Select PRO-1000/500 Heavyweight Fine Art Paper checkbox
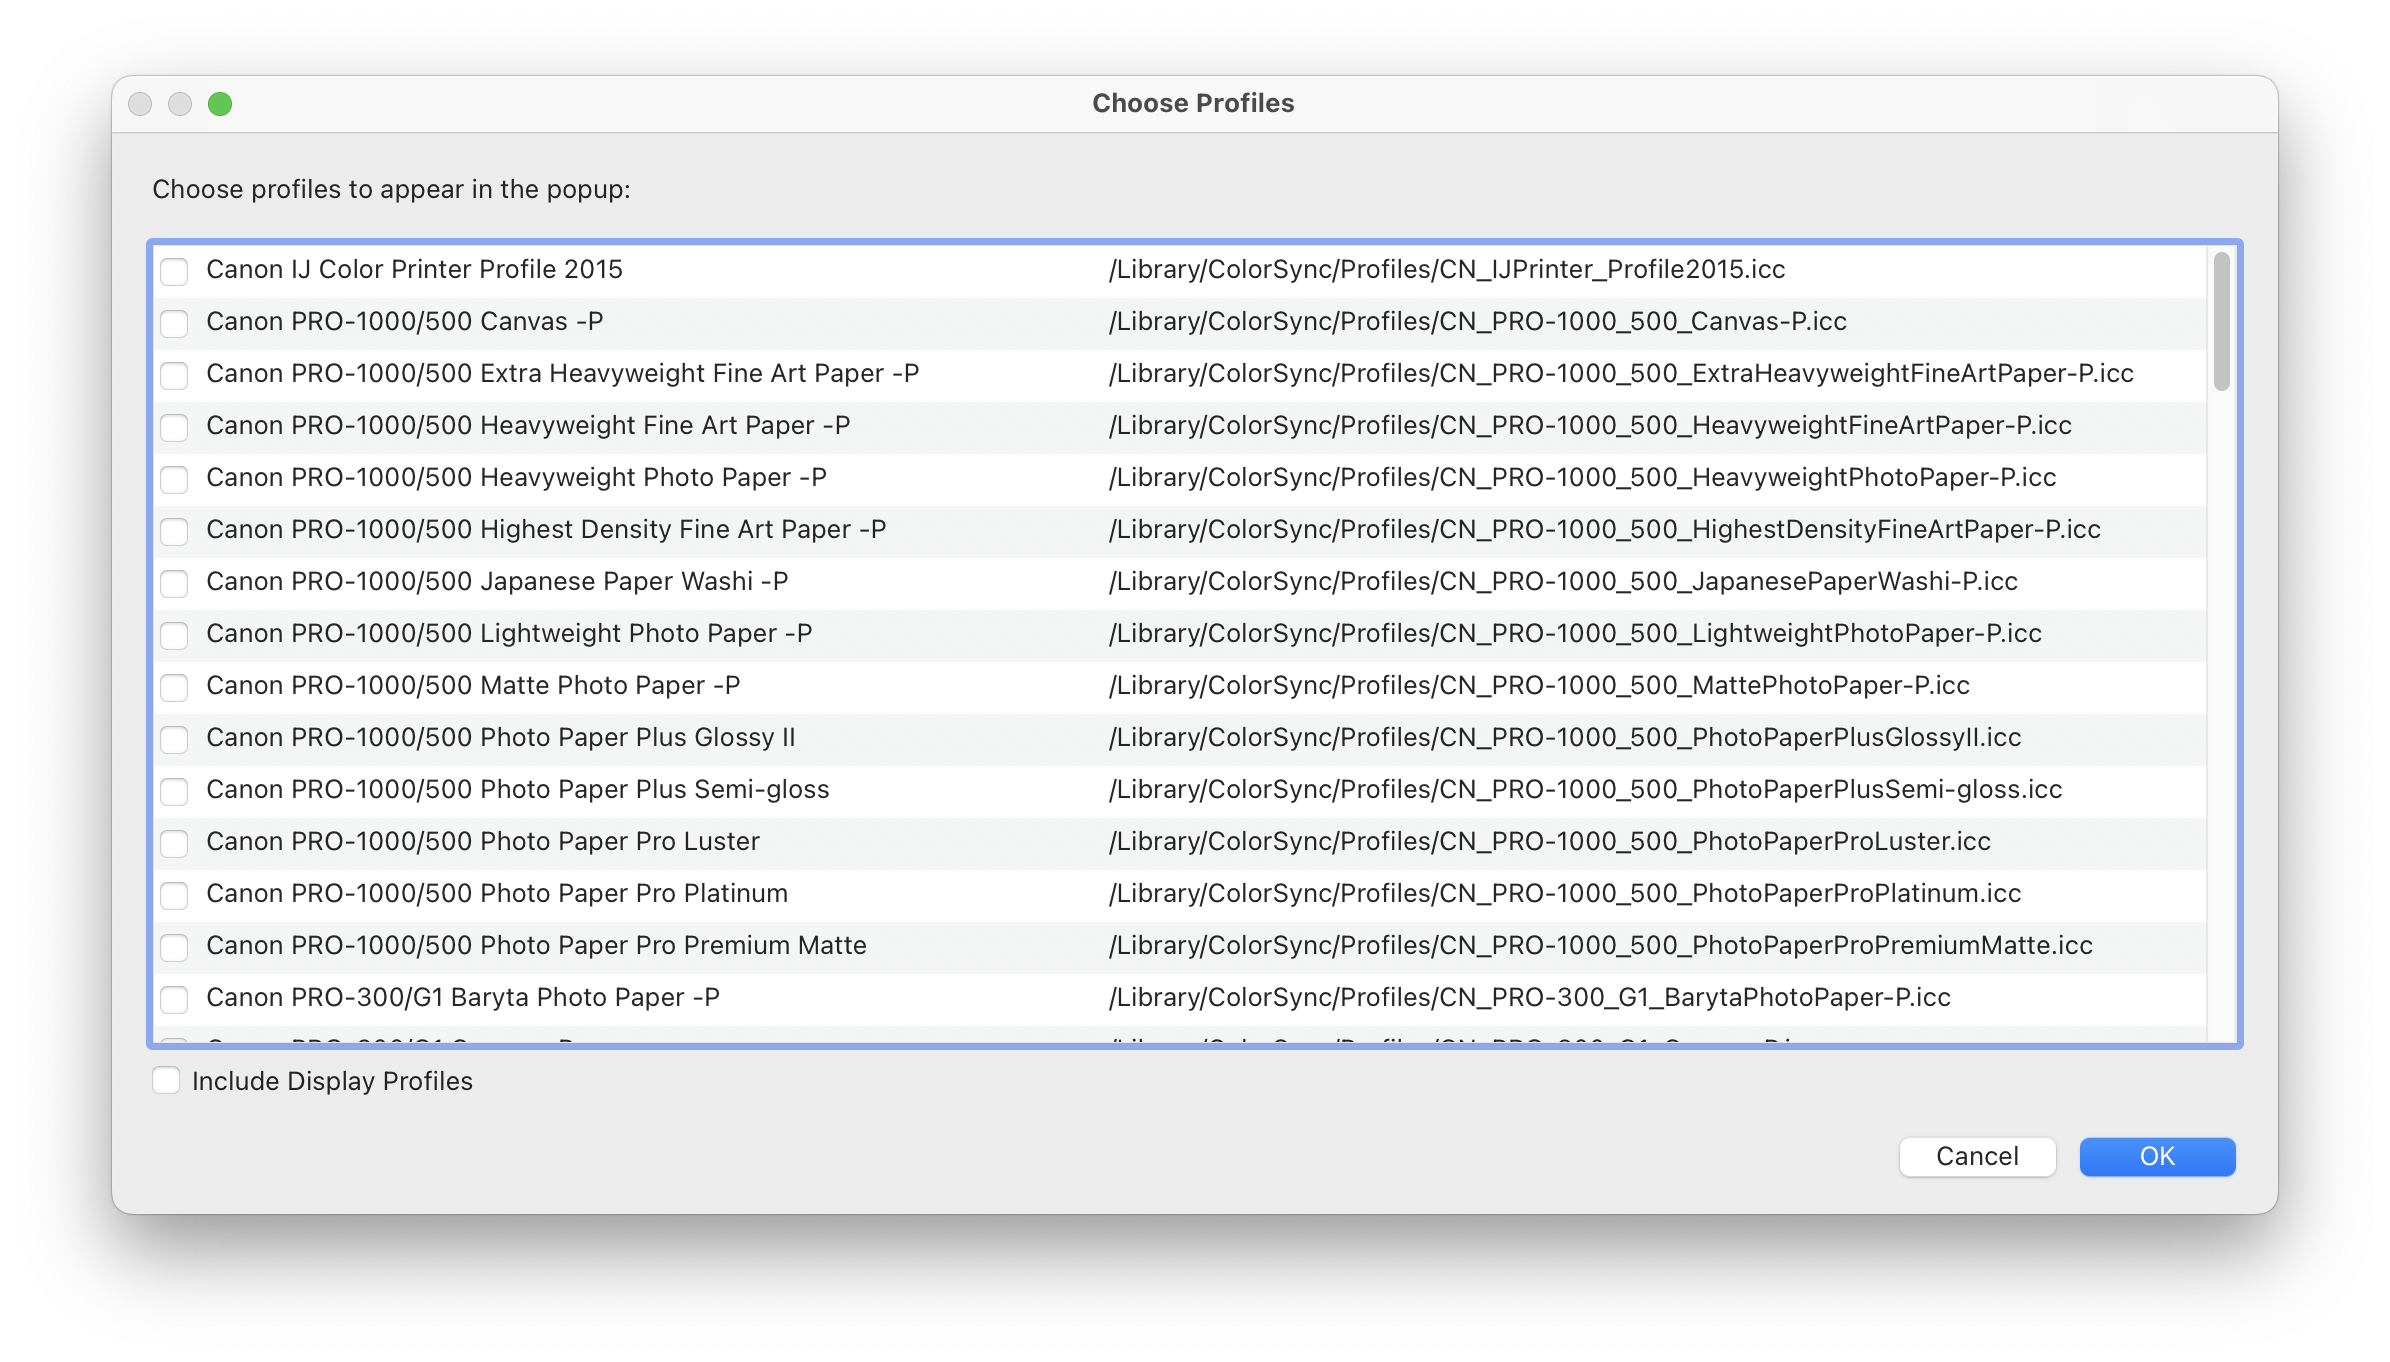The image size is (2390, 1362). tap(174, 427)
